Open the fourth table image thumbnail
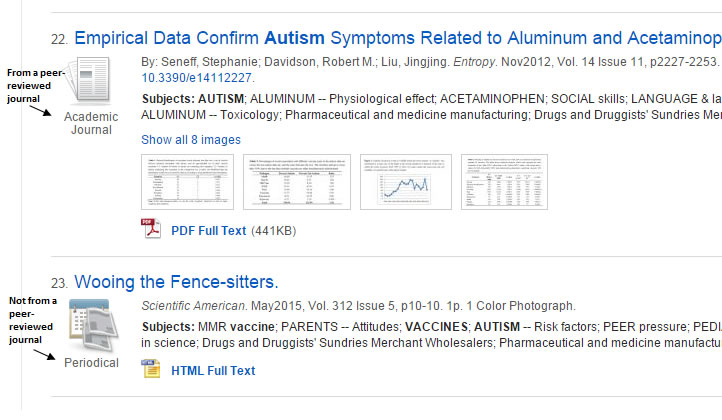This screenshot has height=420, width=722. pos(504,182)
